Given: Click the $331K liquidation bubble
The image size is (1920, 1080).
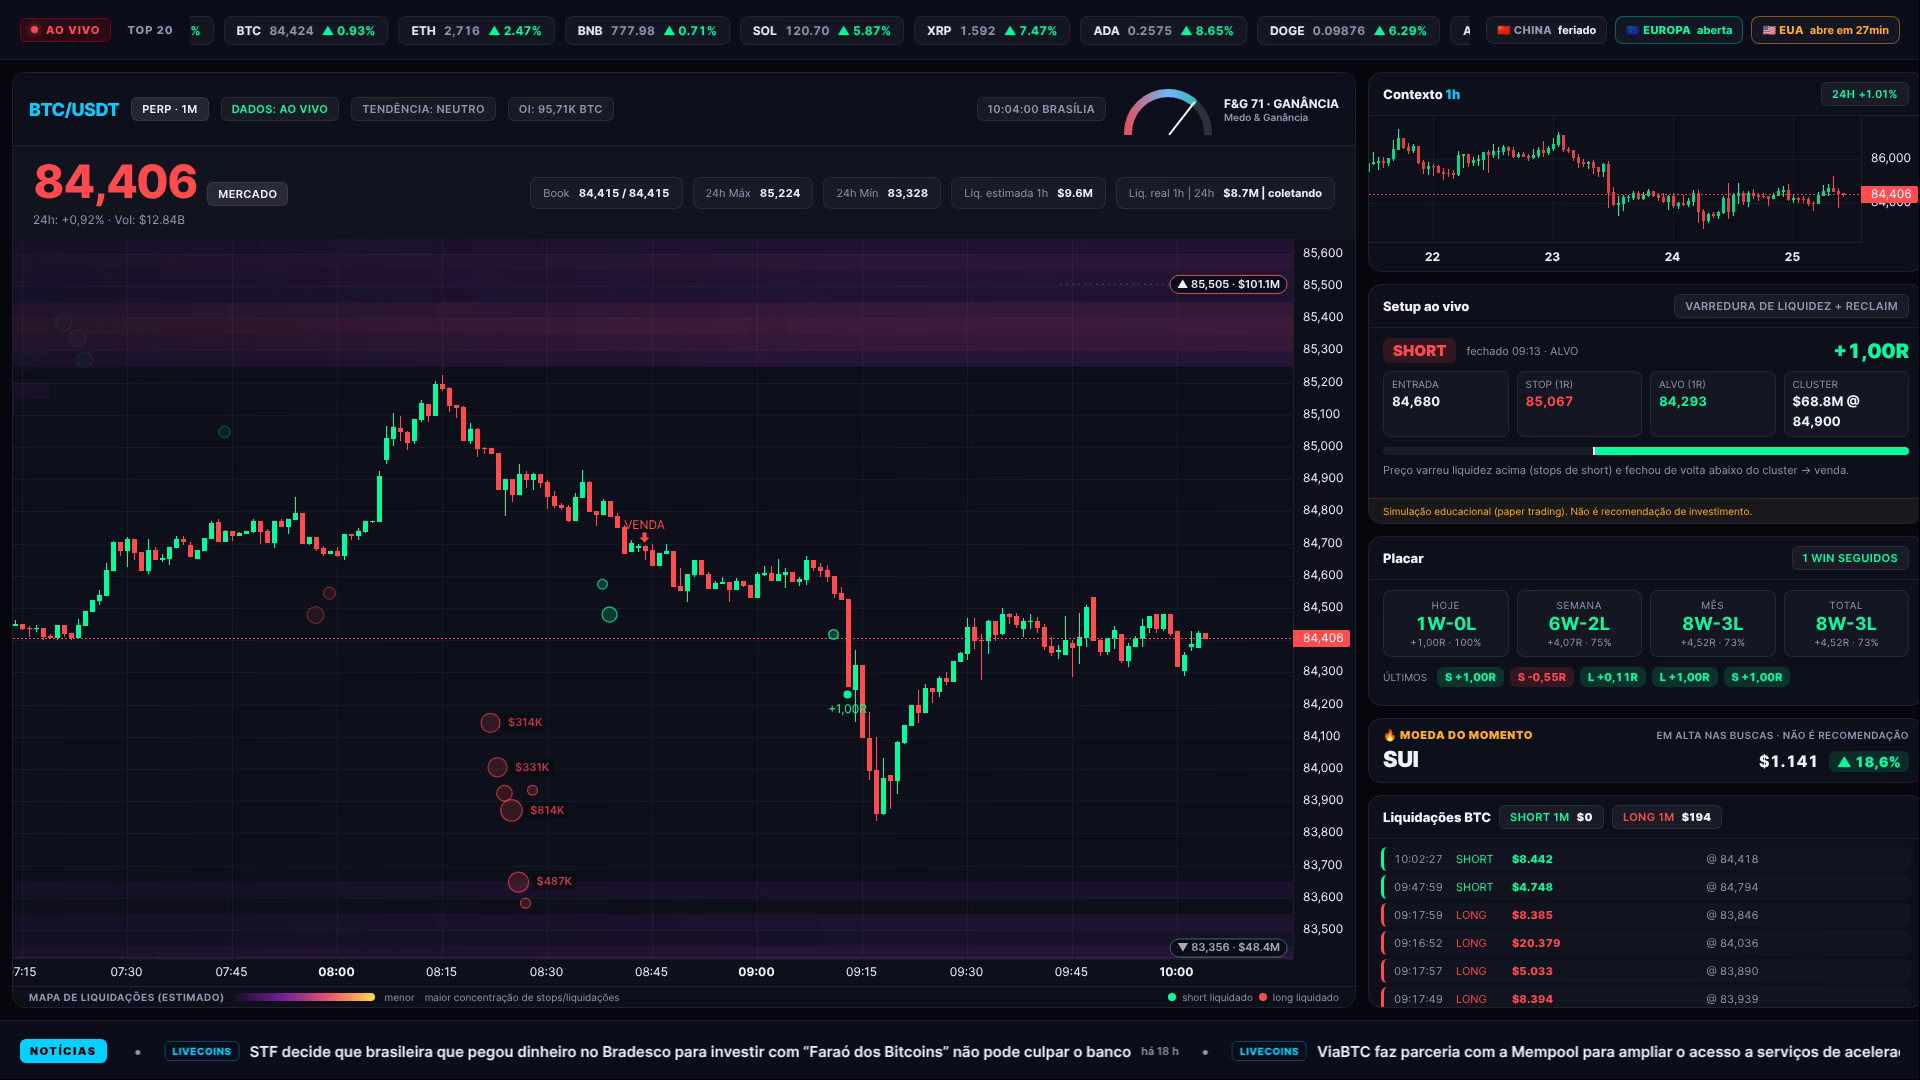Looking at the screenshot, I should coord(497,767).
